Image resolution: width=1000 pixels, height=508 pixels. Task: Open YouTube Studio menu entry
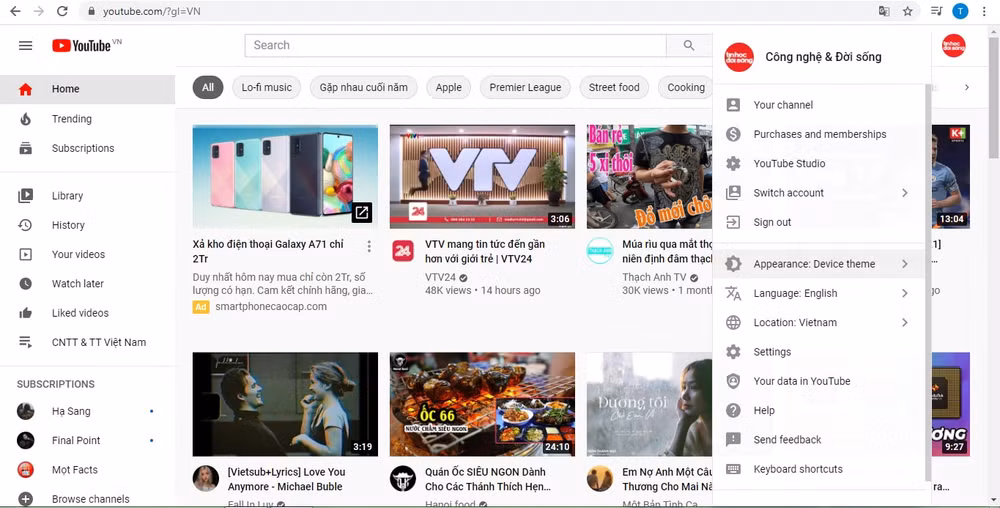(x=818, y=164)
